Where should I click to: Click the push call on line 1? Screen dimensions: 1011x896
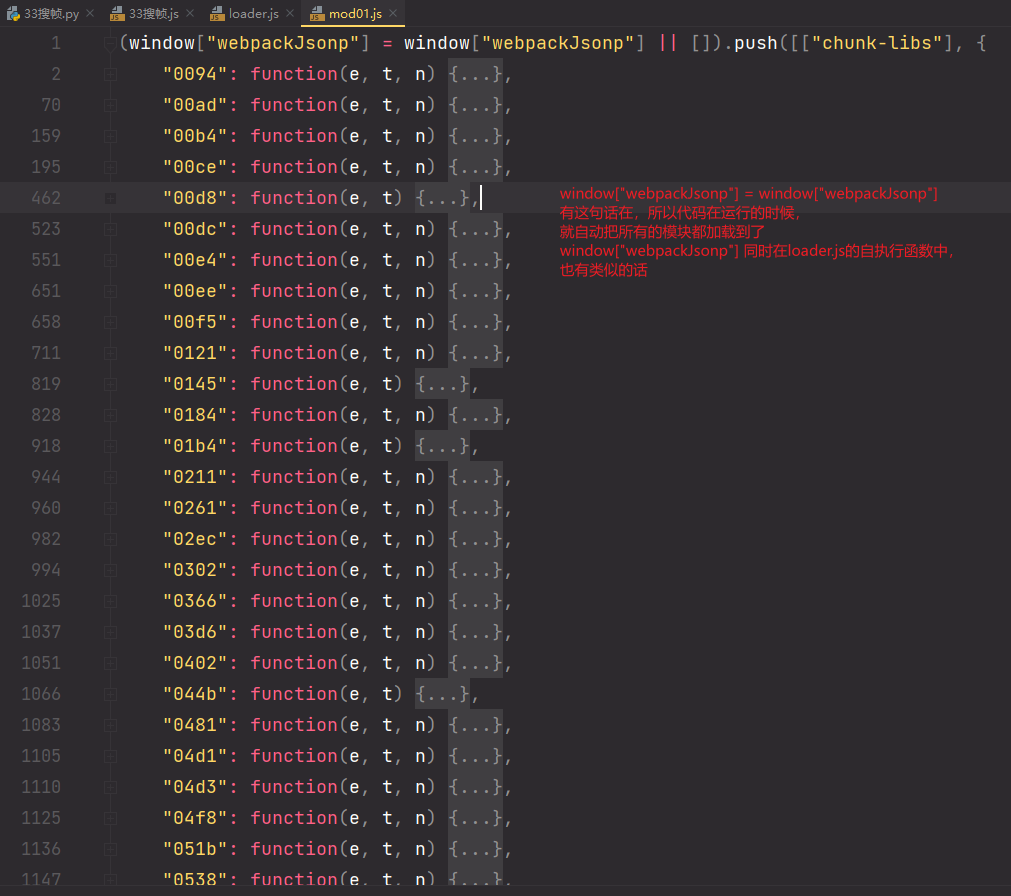(x=756, y=43)
